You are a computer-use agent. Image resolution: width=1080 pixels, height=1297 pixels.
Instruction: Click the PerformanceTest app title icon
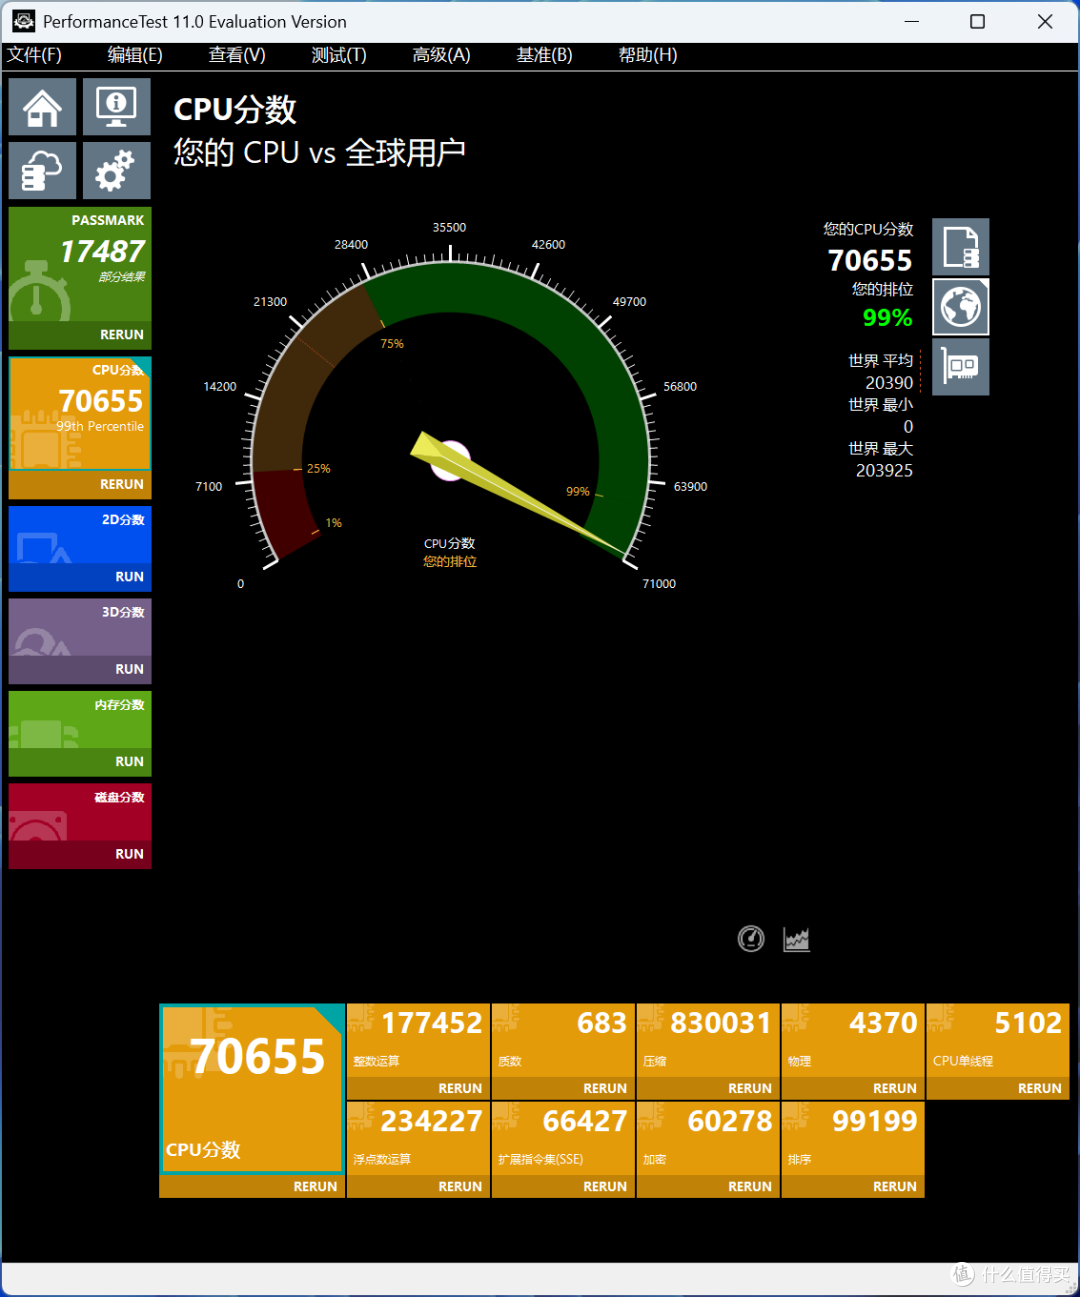tap(23, 21)
